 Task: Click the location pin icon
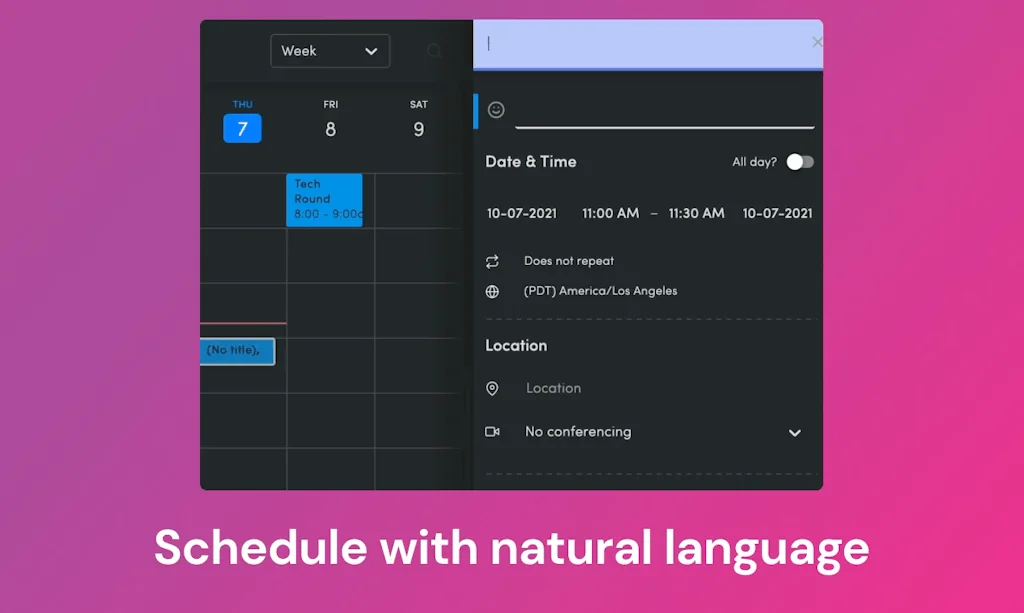click(492, 388)
